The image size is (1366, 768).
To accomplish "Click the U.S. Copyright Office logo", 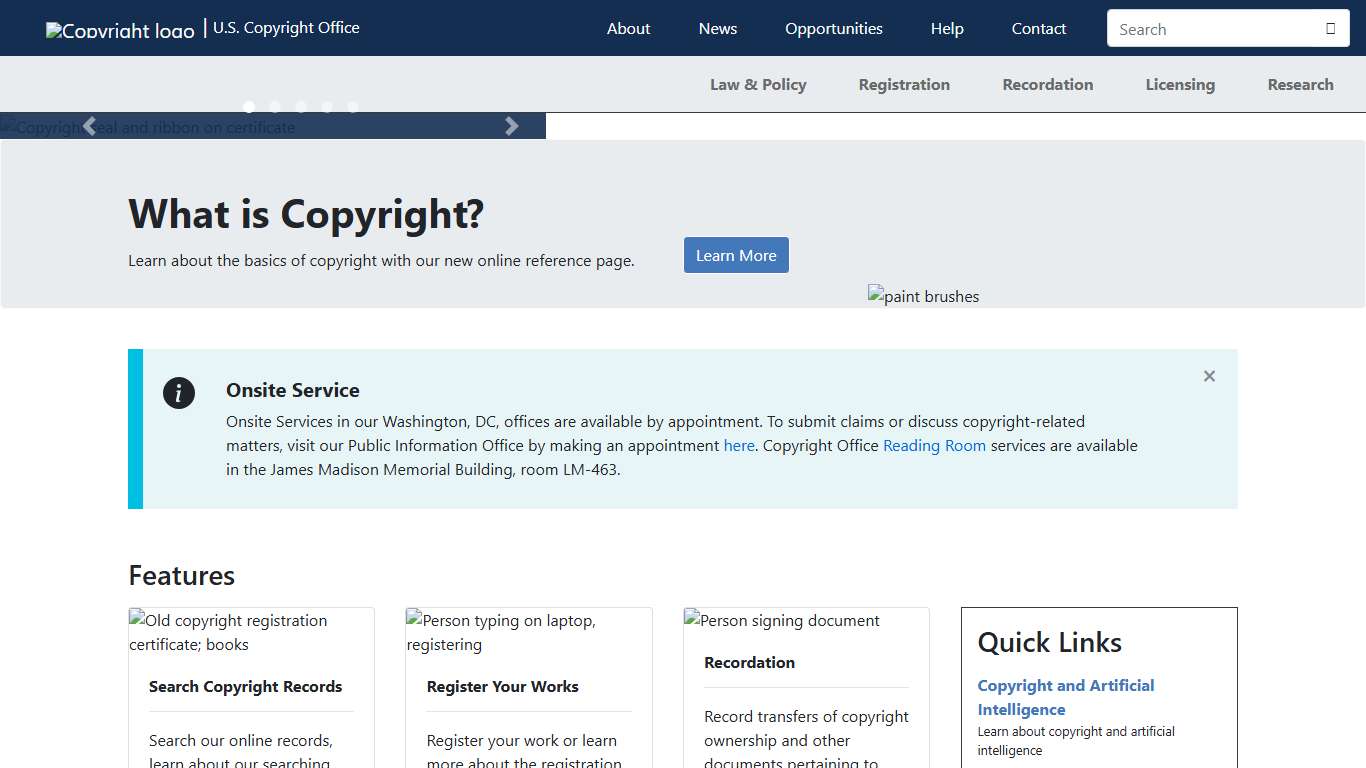I will point(119,28).
